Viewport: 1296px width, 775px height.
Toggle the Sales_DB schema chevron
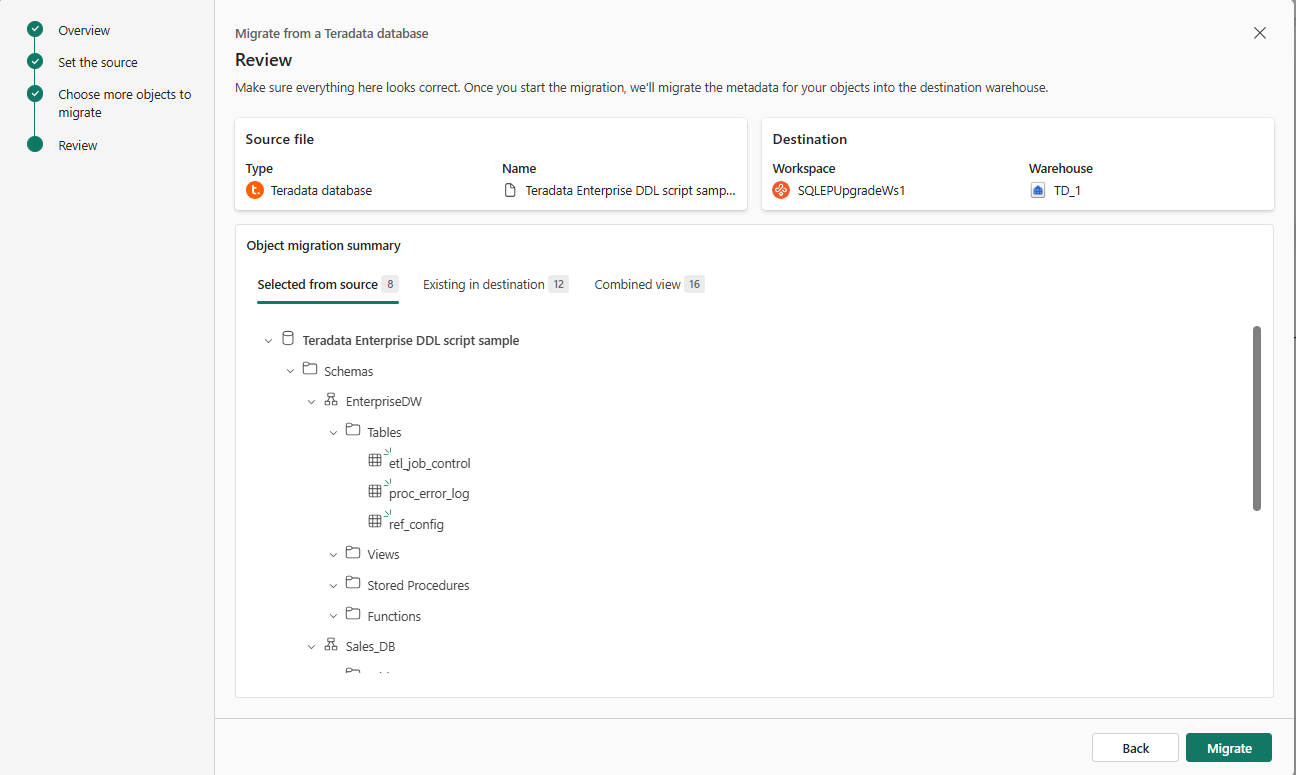(312, 647)
